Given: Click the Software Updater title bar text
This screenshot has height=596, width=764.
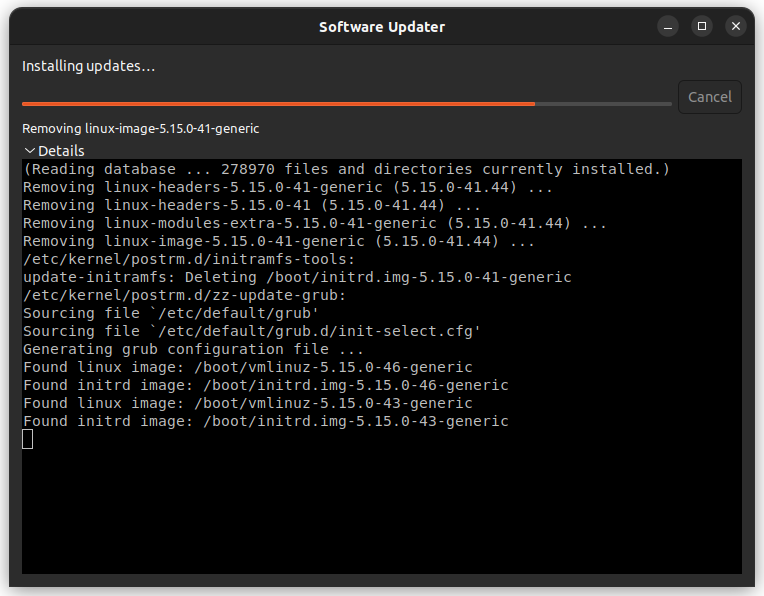Looking at the screenshot, I should pyautogui.click(x=382, y=27).
